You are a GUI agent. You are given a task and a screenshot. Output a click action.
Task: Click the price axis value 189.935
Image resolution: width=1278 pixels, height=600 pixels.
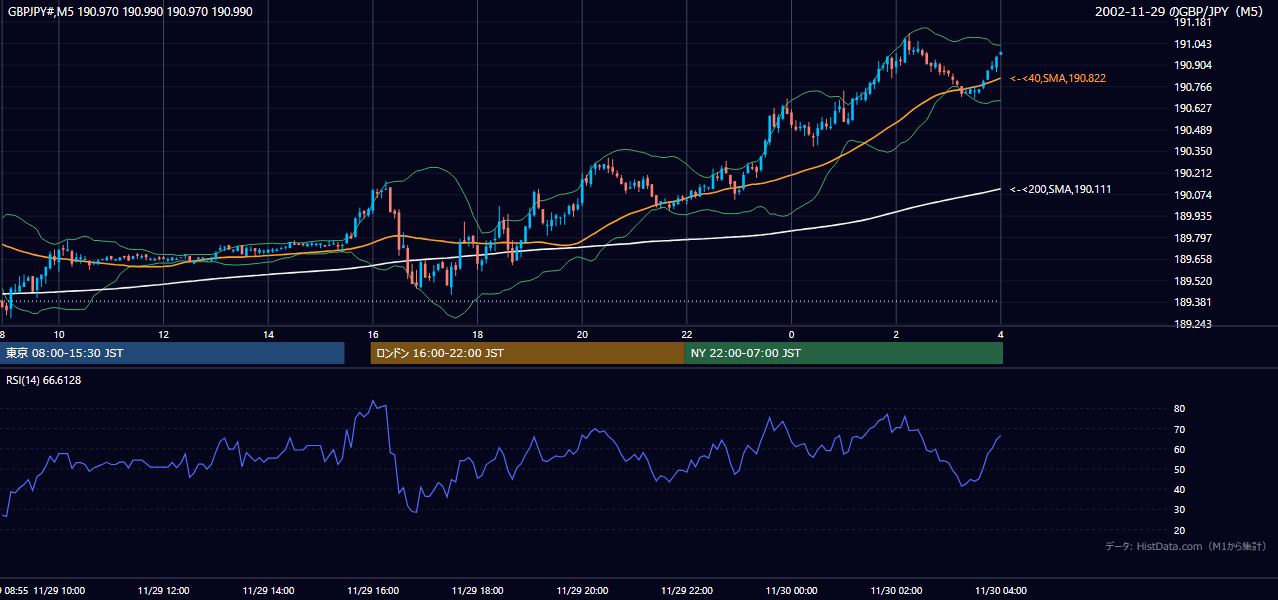coord(1193,216)
